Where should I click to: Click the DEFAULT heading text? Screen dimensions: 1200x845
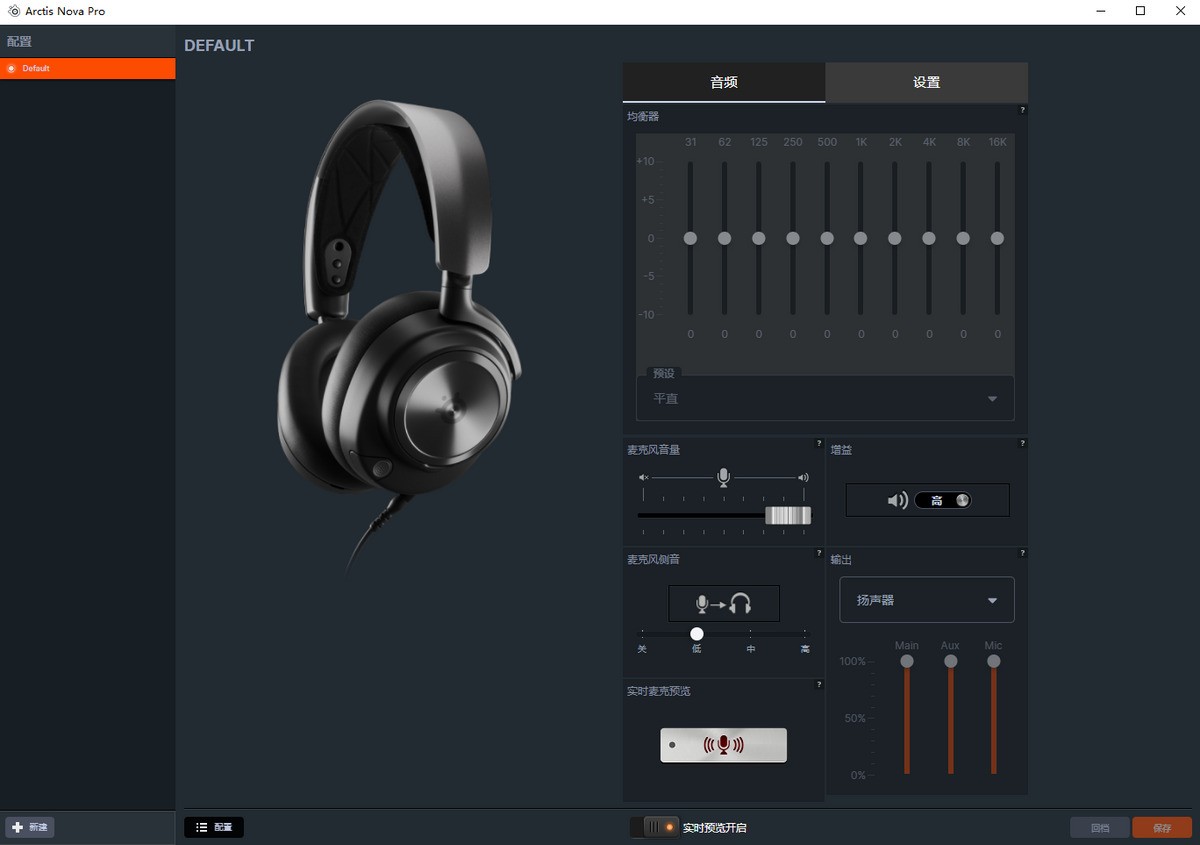219,46
